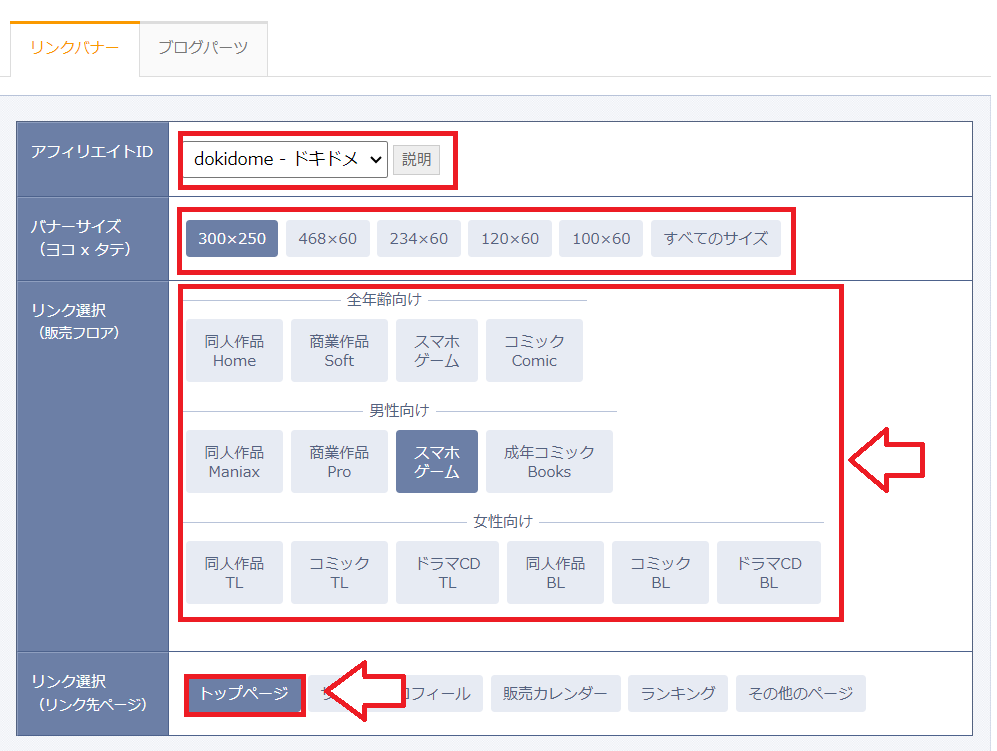Choose コミック TL floor
The height and width of the screenshot is (751, 997).
coord(339,572)
